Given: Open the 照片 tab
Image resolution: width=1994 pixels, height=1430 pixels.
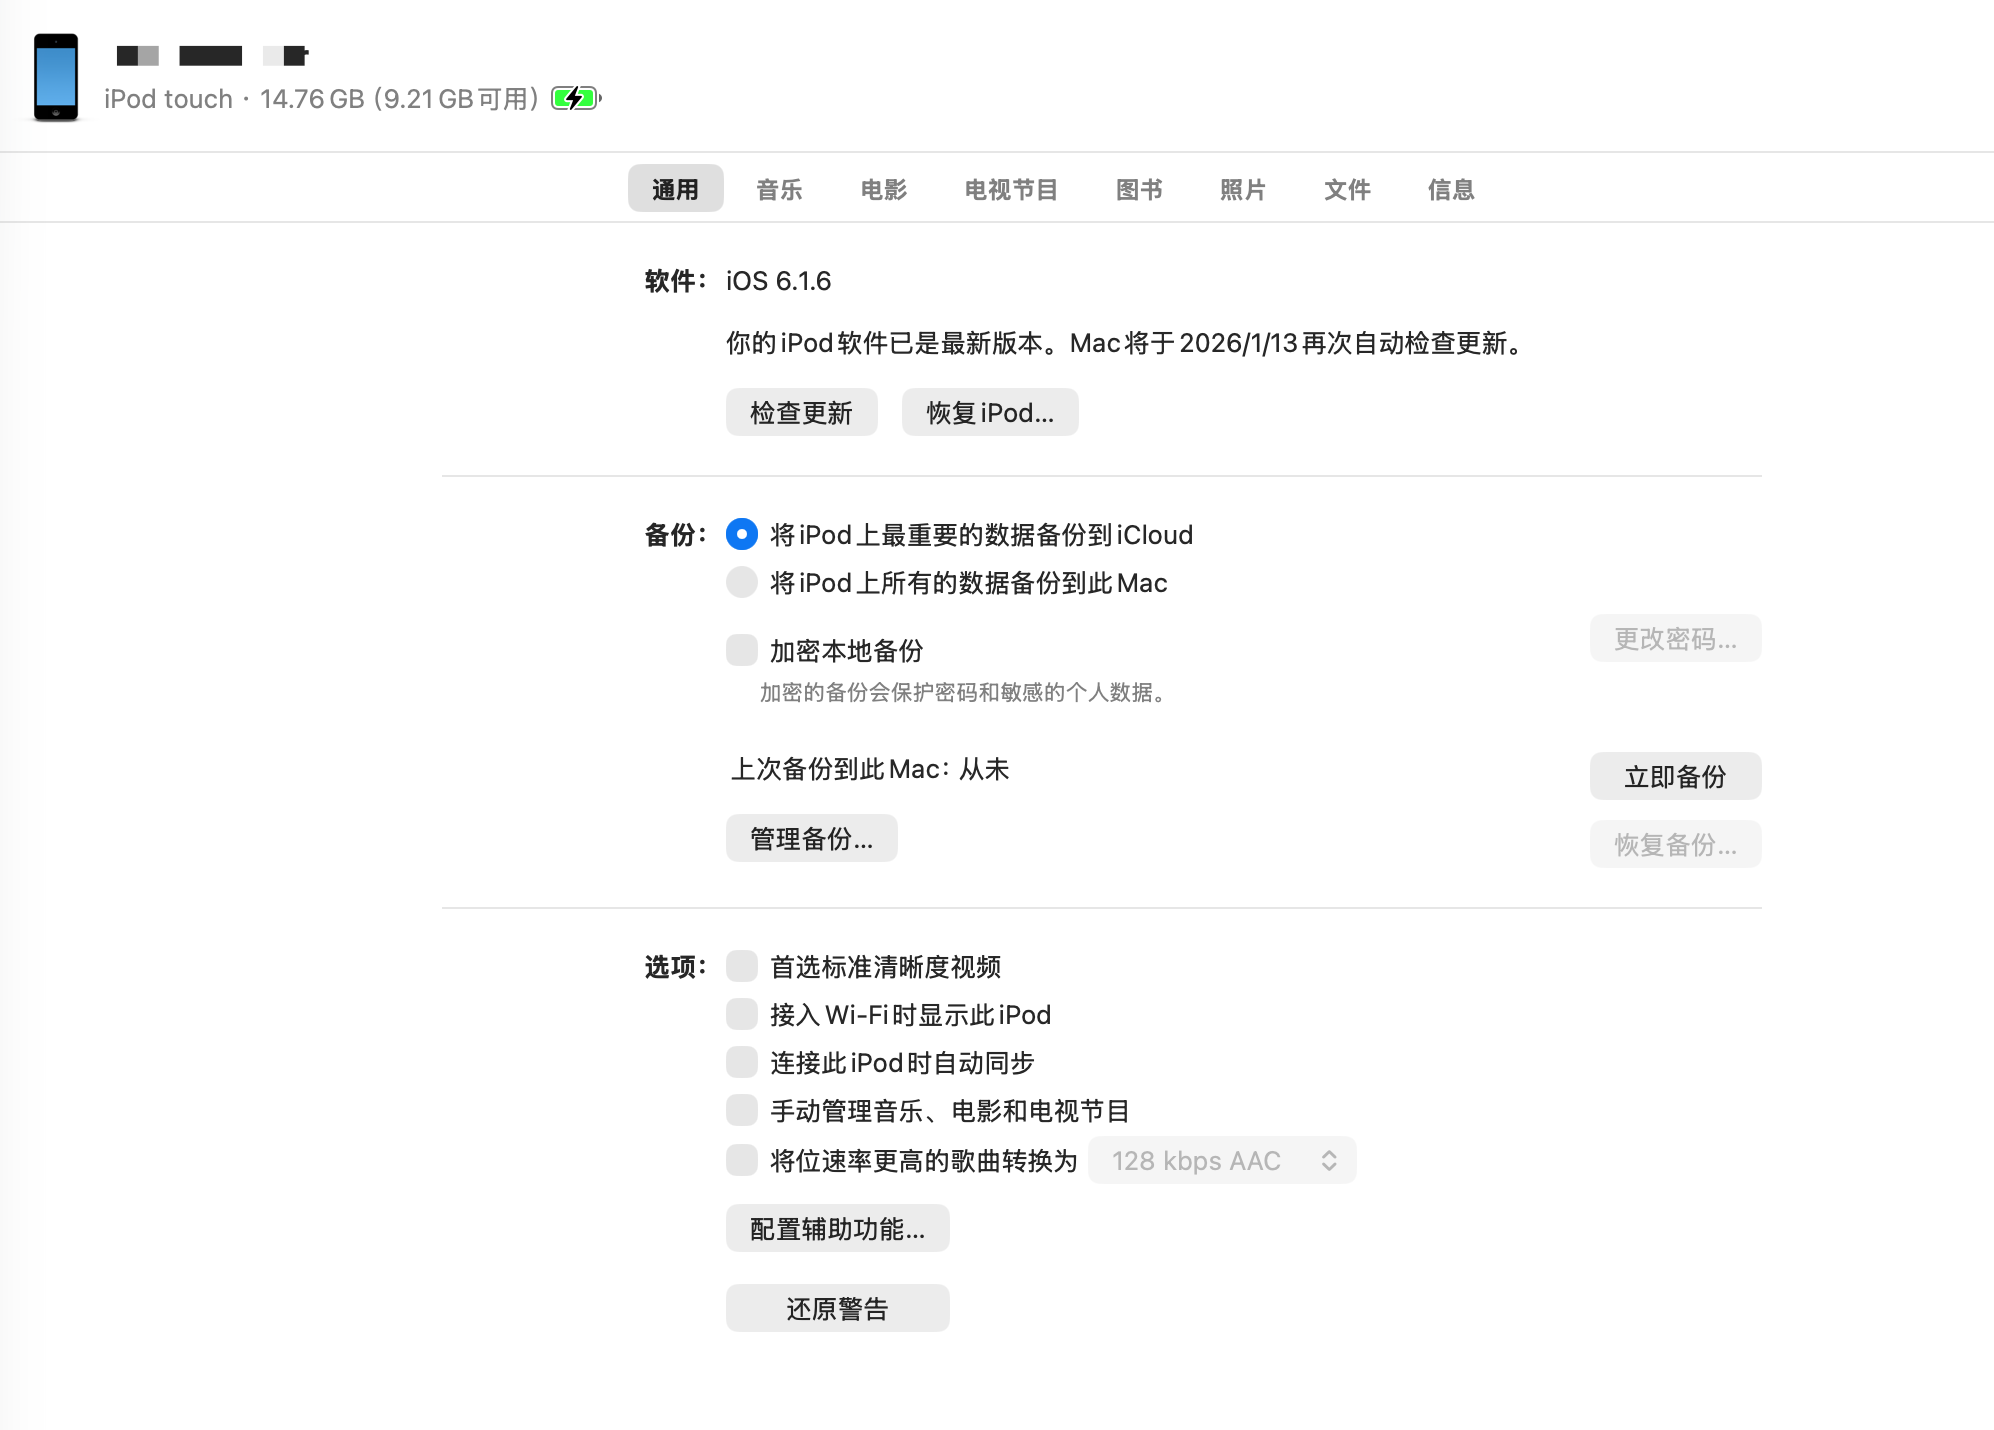Looking at the screenshot, I should point(1243,189).
